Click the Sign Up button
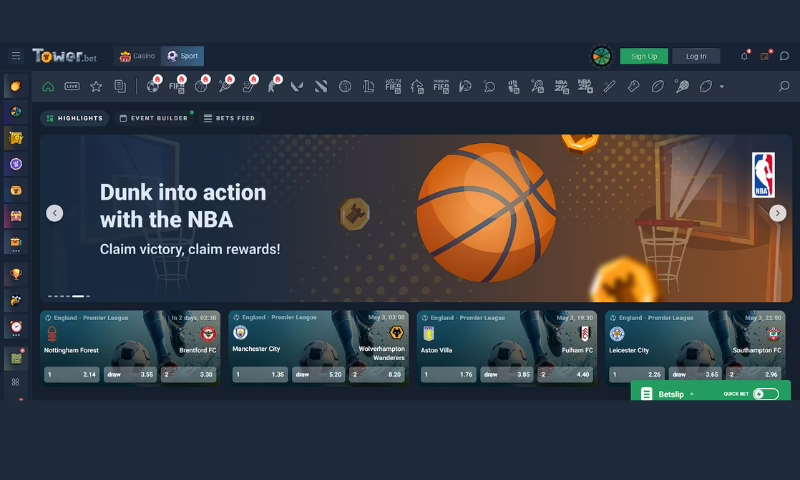This screenshot has width=800, height=480. click(x=644, y=56)
